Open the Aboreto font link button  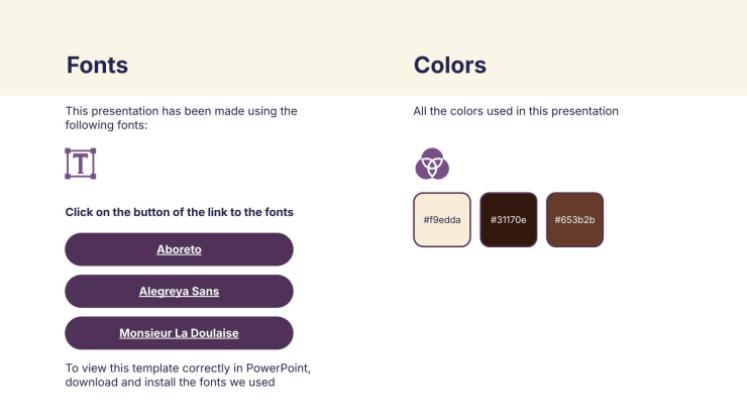click(179, 249)
